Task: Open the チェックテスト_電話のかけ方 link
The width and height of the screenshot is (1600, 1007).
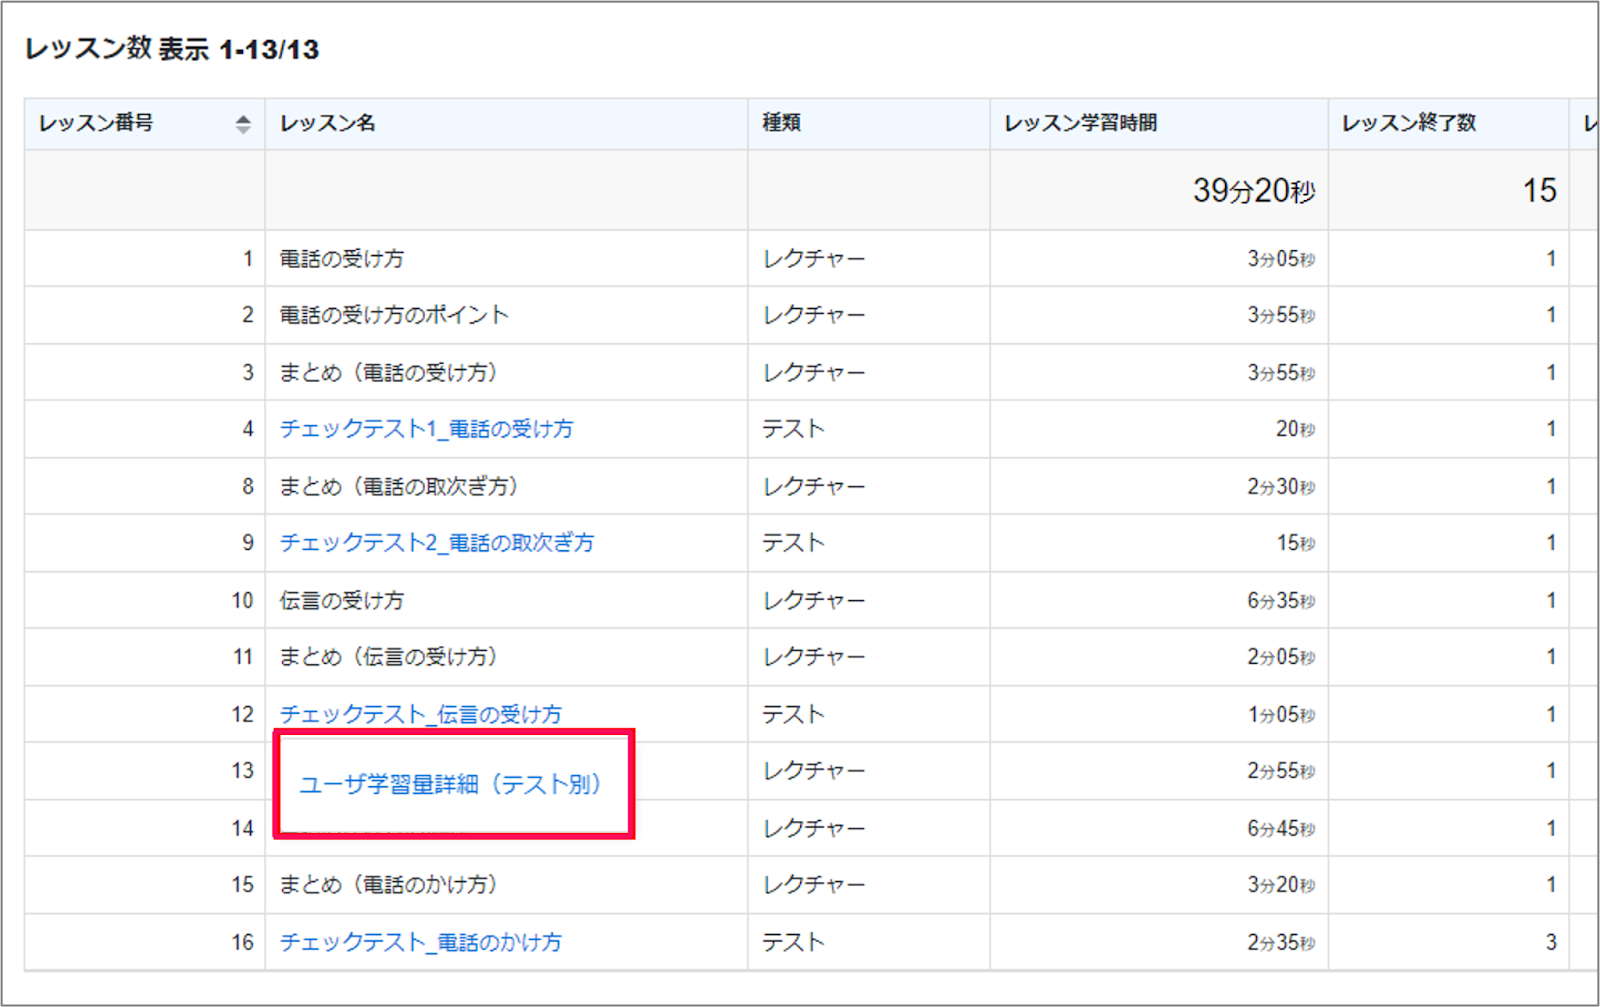Action: tap(421, 942)
